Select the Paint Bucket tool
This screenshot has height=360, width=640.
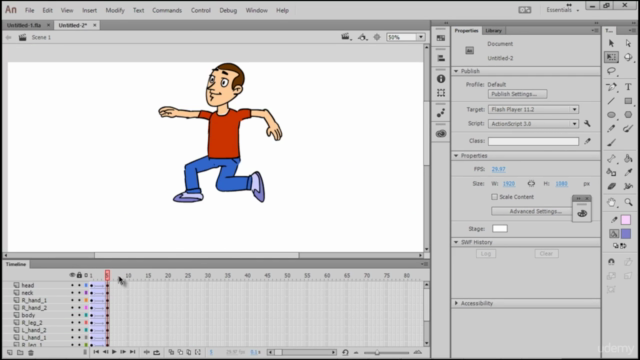[628, 159]
